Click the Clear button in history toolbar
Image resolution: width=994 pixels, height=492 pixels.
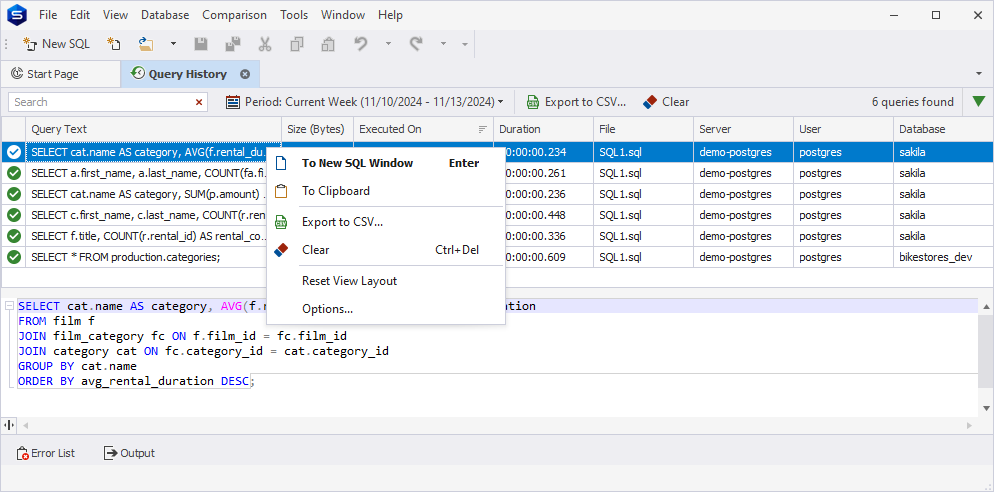[666, 102]
